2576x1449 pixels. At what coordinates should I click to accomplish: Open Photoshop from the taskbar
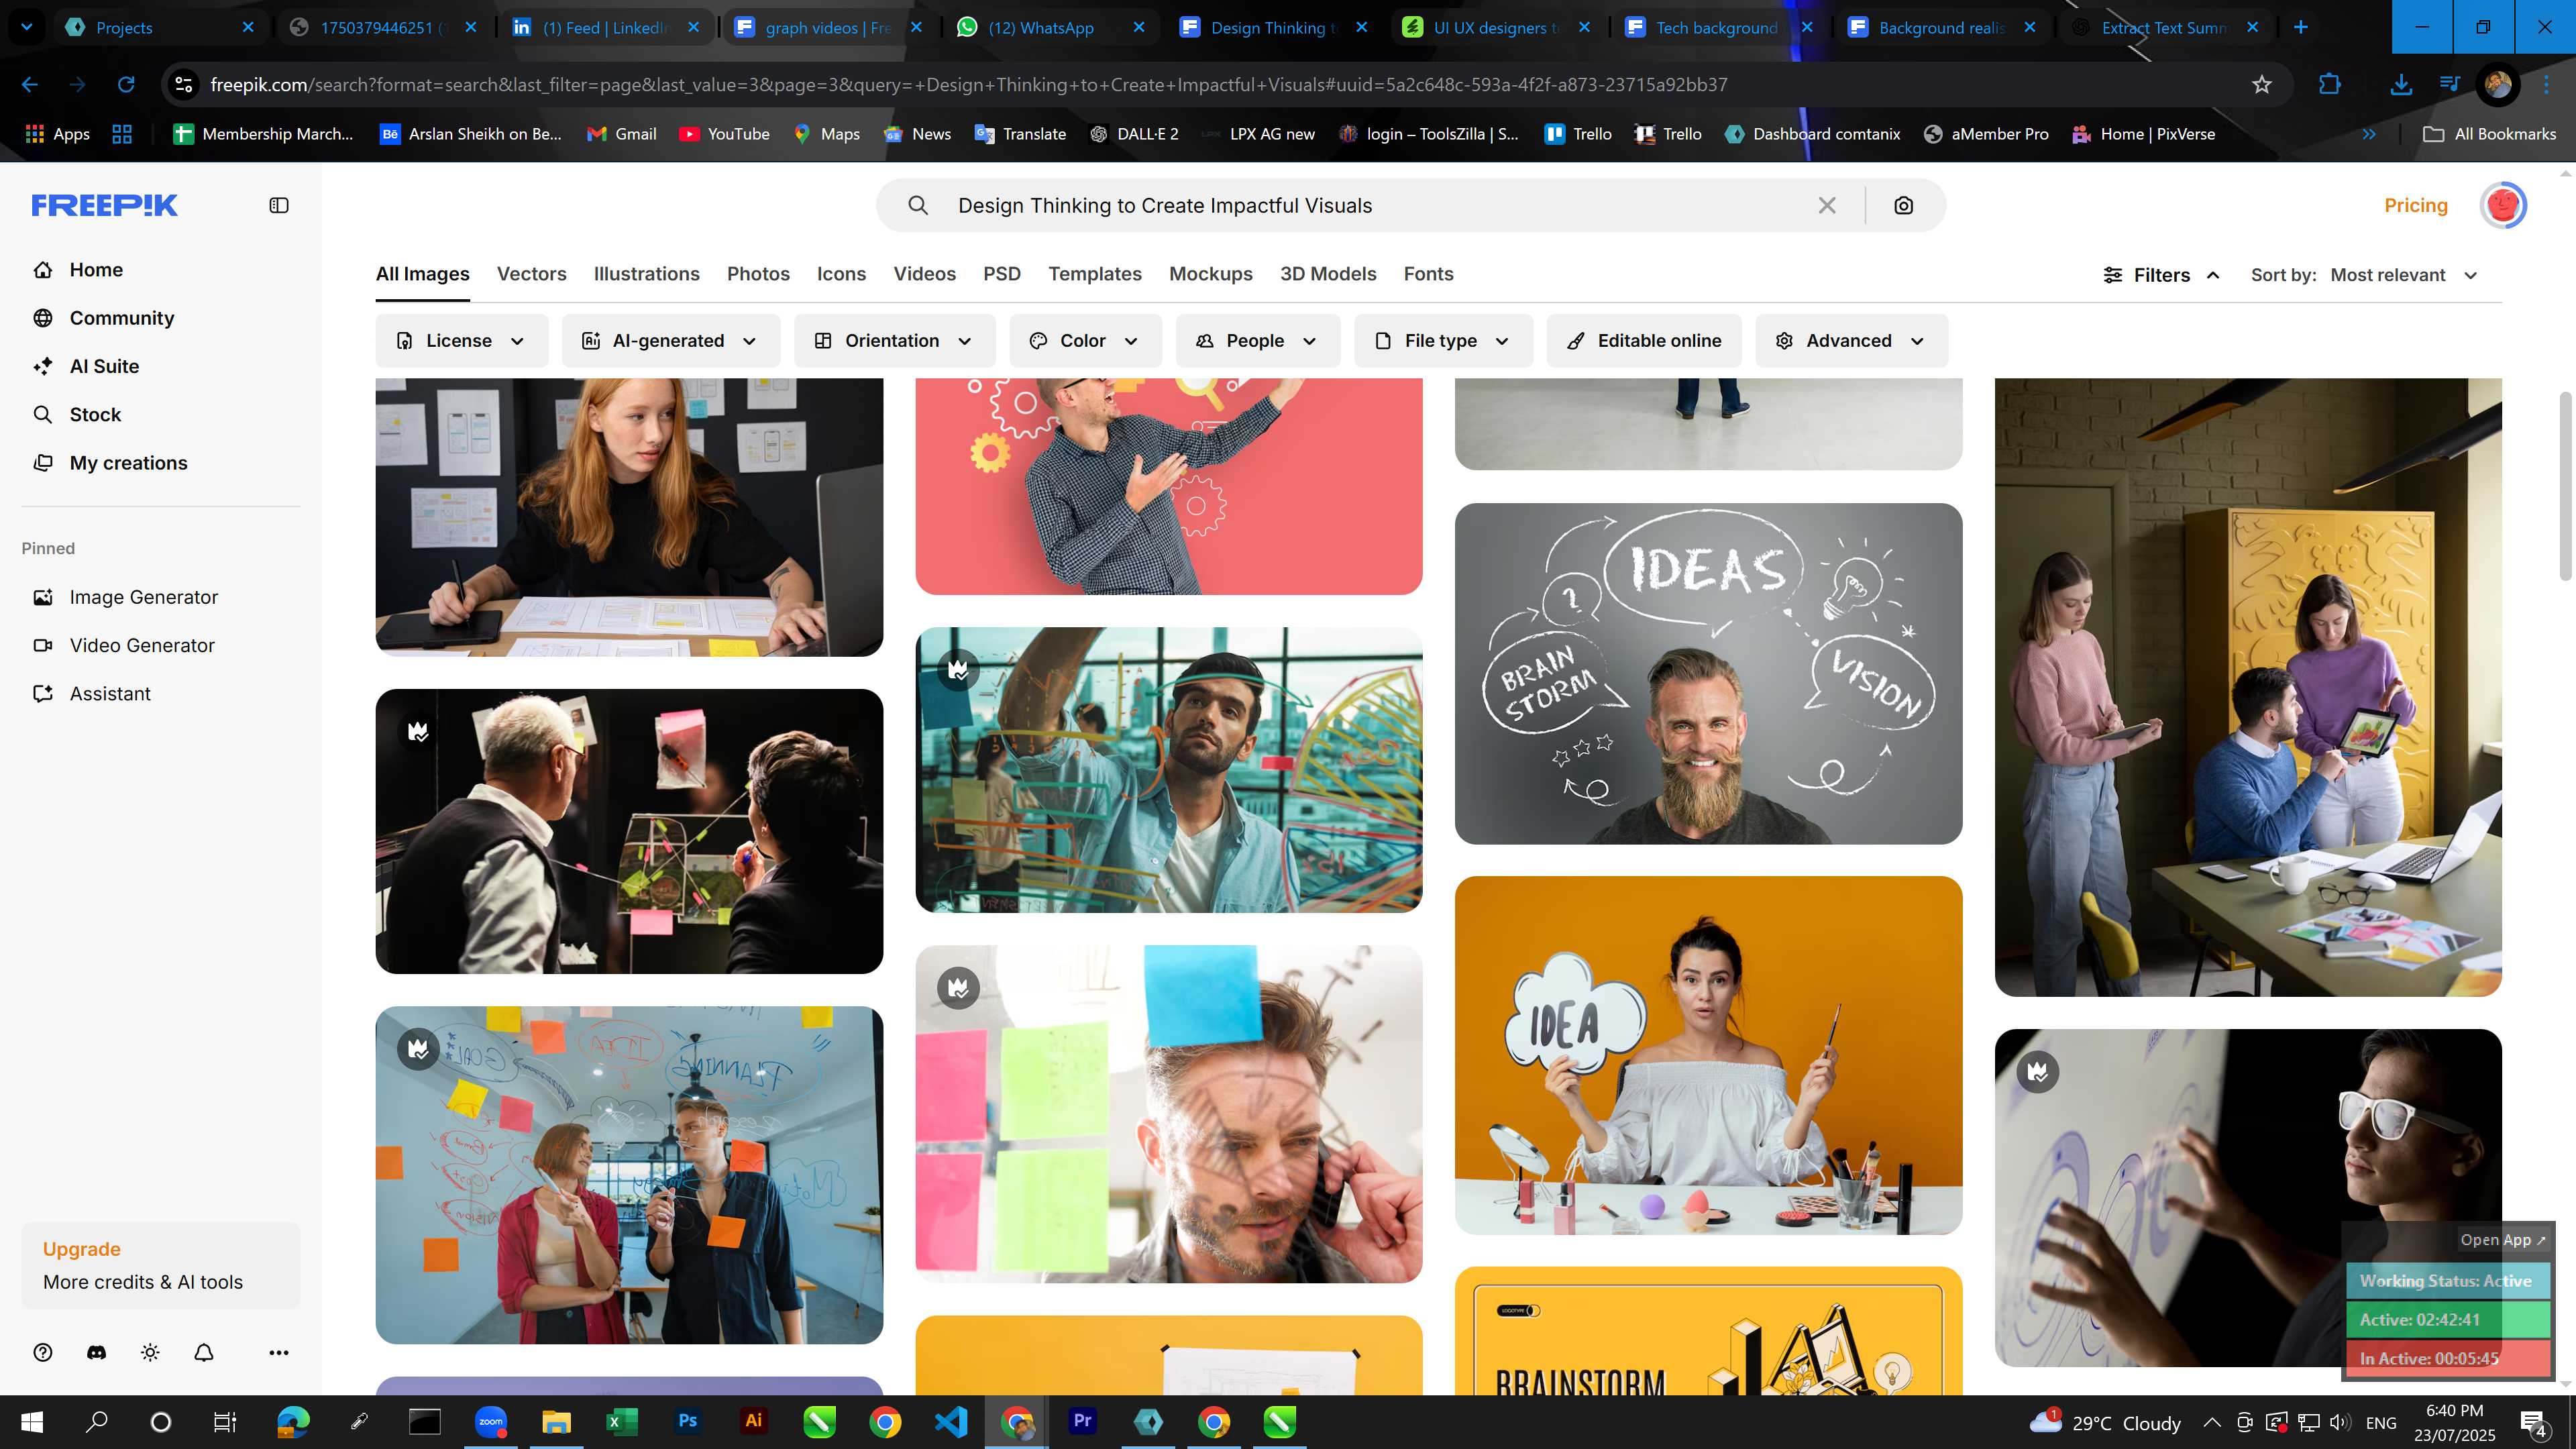[x=688, y=1421]
